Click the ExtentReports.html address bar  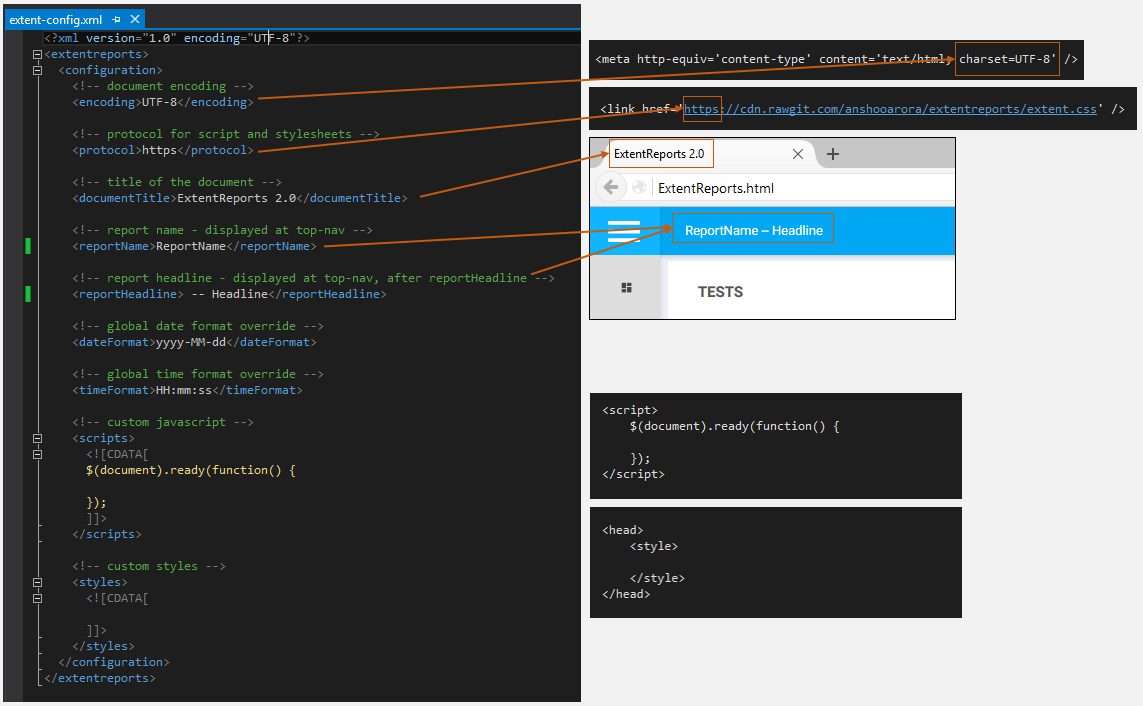[800, 188]
